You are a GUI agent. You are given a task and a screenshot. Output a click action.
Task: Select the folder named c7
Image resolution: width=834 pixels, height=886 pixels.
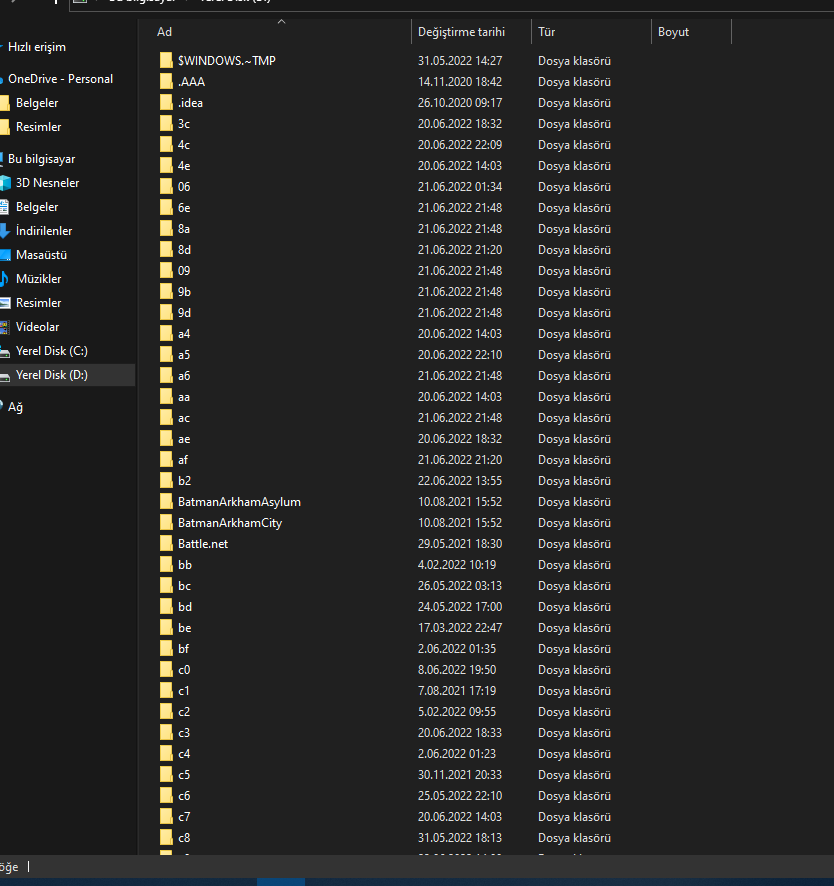pyautogui.click(x=184, y=816)
